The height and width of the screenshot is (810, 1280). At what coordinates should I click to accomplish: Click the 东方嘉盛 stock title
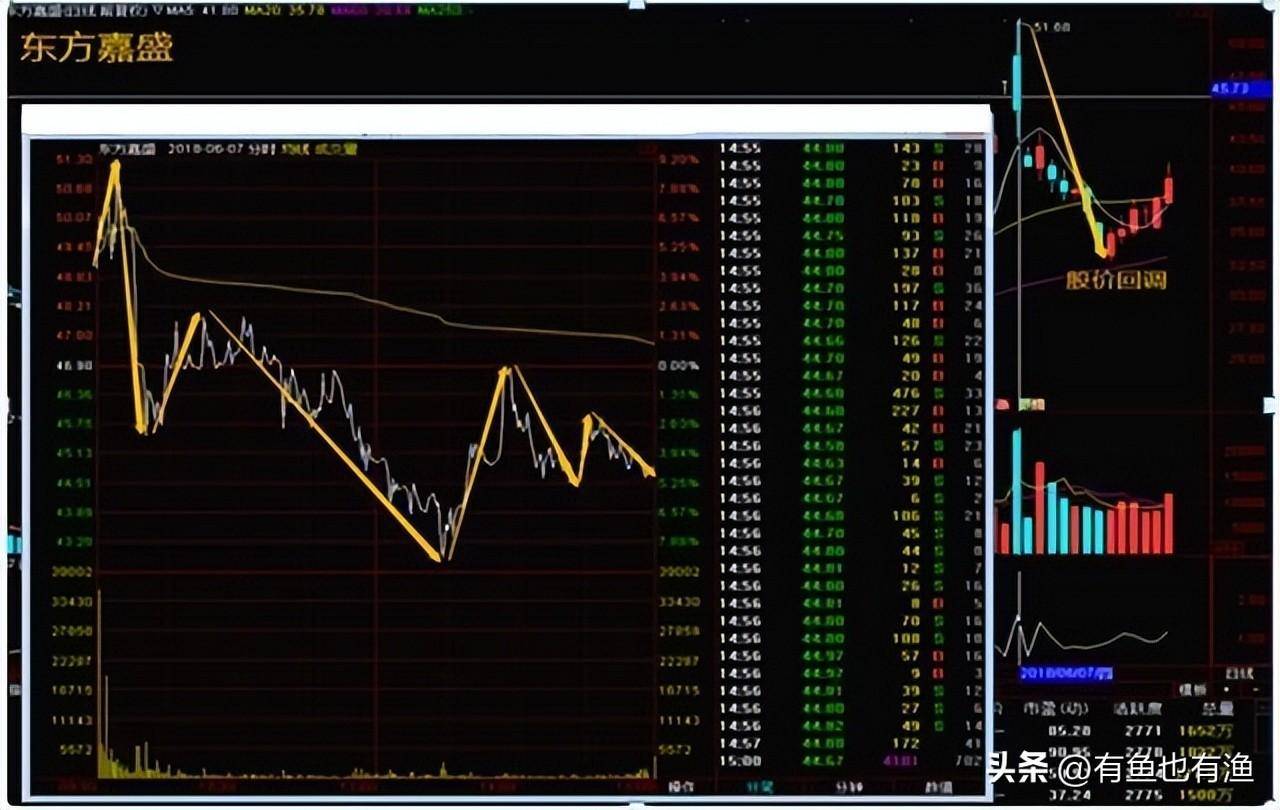tap(97, 49)
